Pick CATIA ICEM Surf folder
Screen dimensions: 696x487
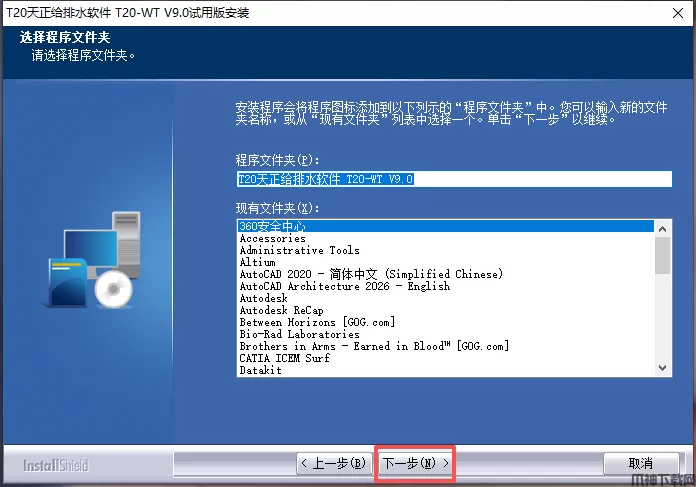(445, 358)
